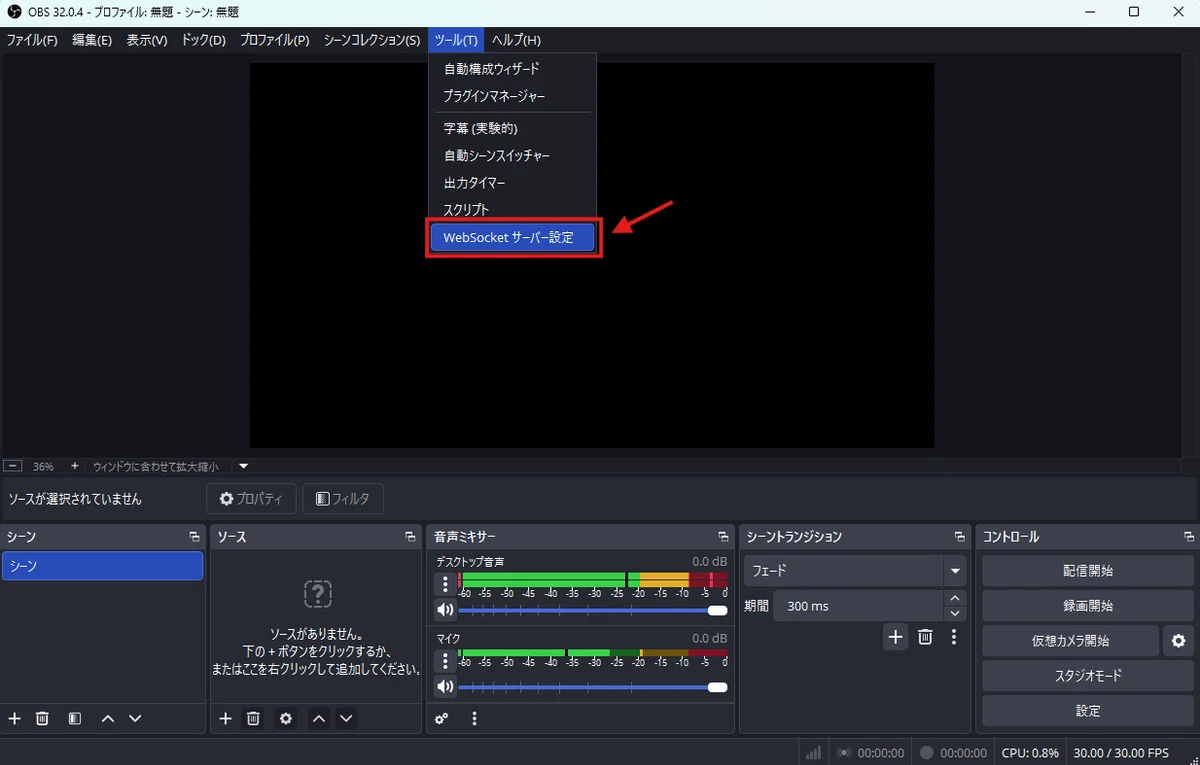This screenshot has width=1200, height=765.
Task: Open プロファイル(P) menu
Action: pos(275,40)
